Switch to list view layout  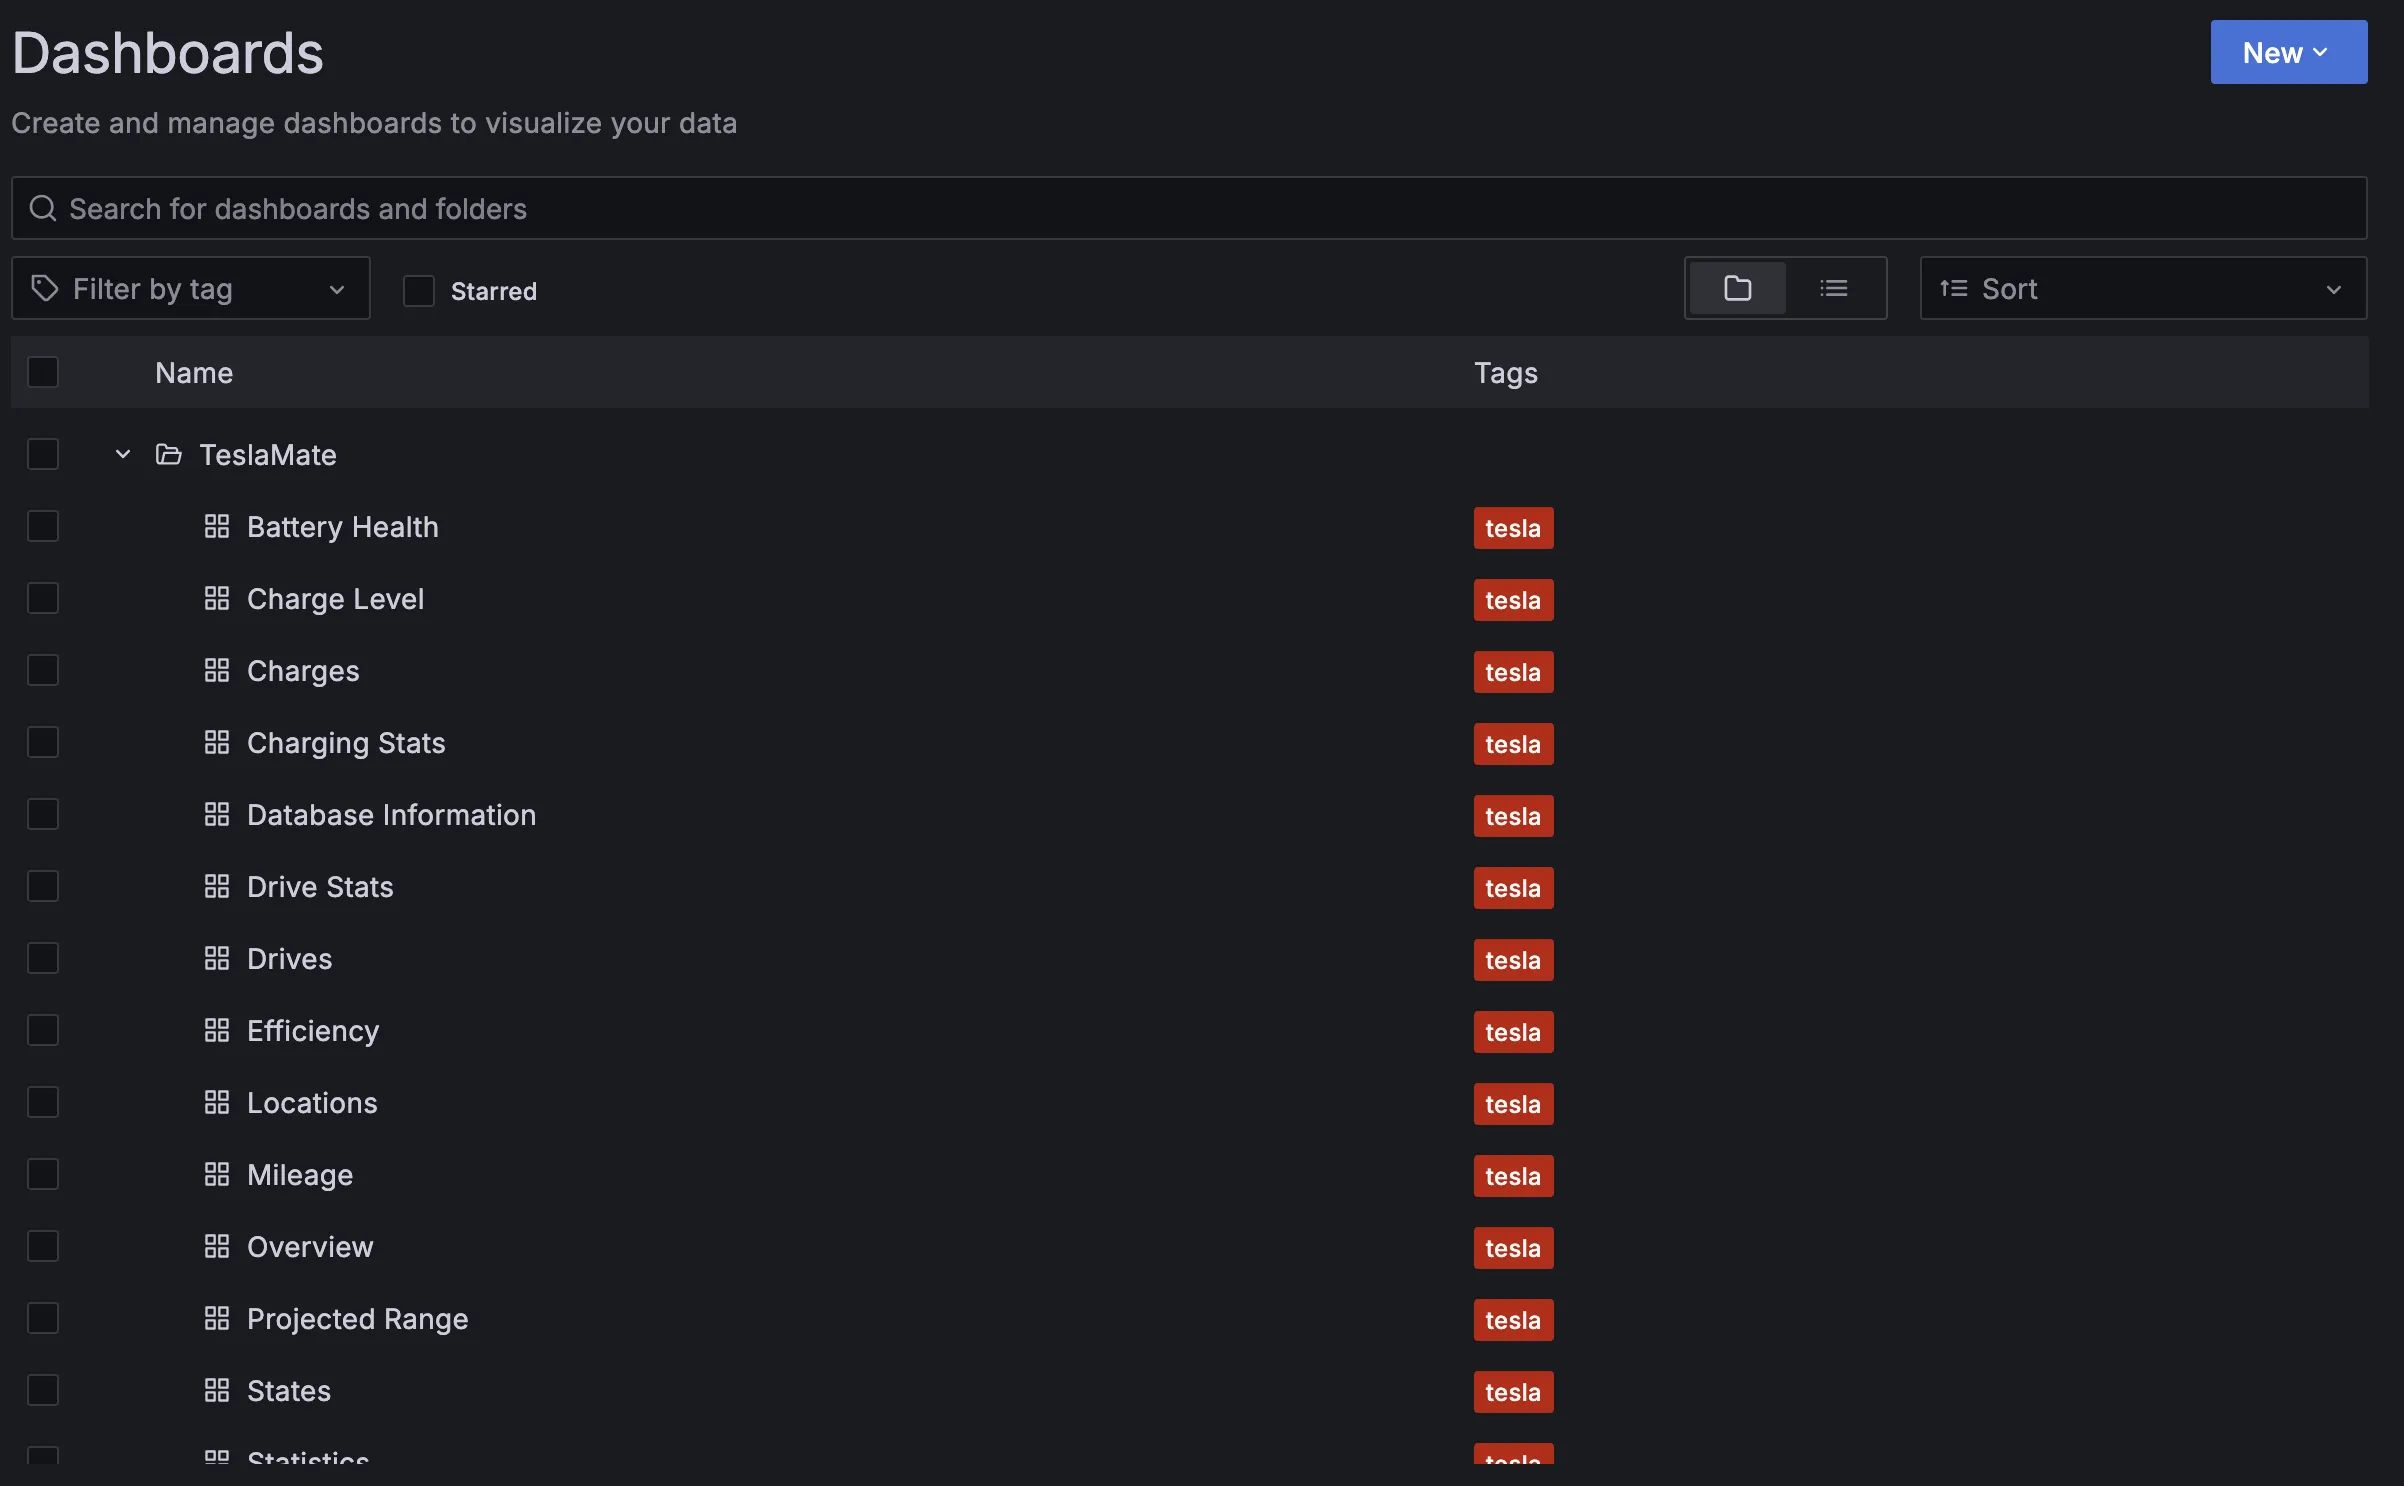click(x=1834, y=288)
